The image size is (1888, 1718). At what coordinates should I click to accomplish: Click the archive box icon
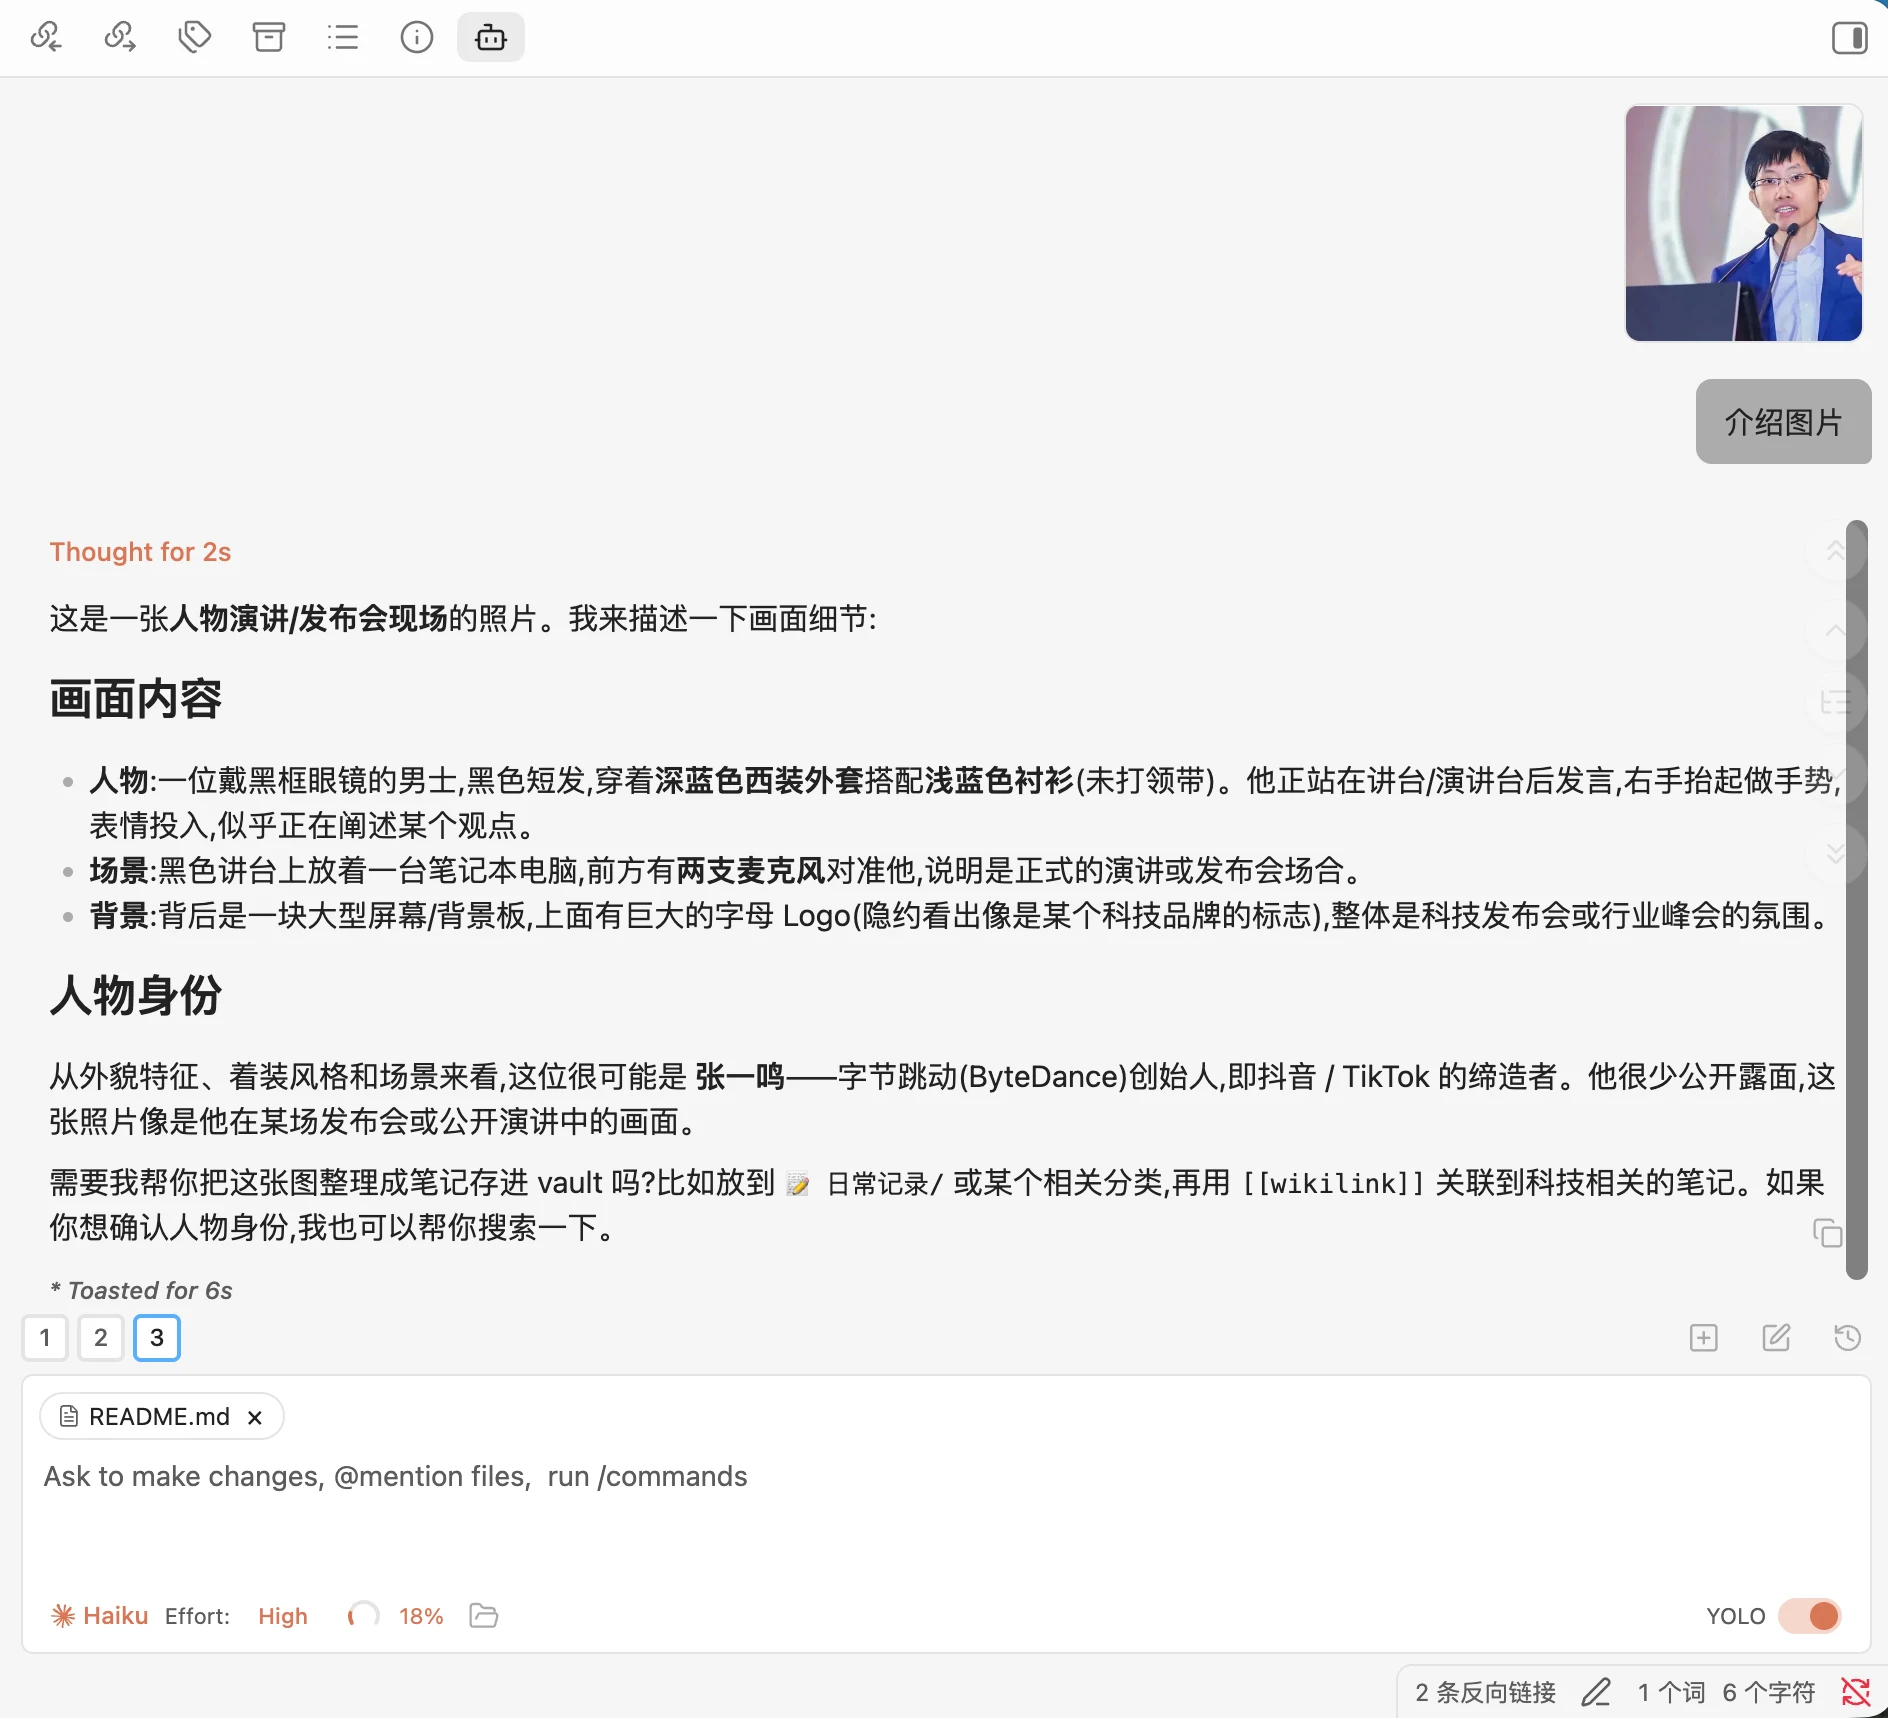click(x=268, y=38)
